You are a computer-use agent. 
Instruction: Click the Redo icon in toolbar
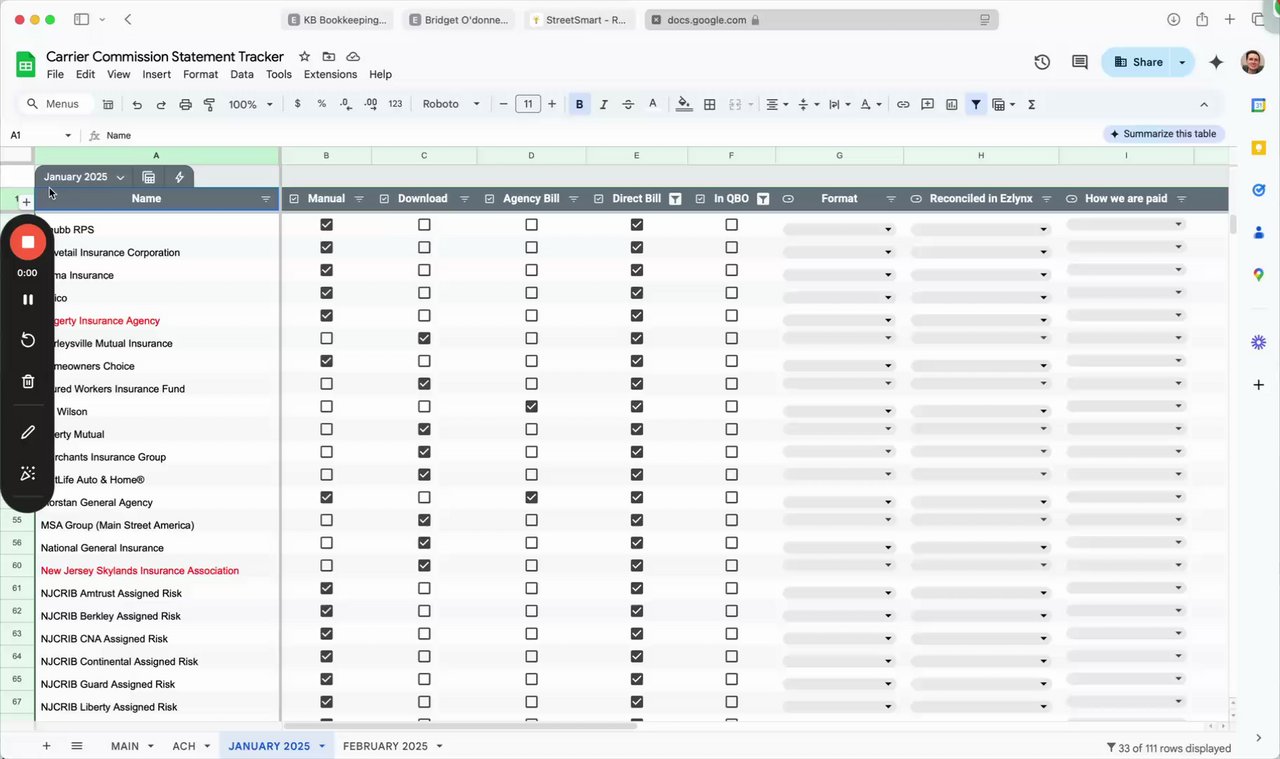point(161,104)
